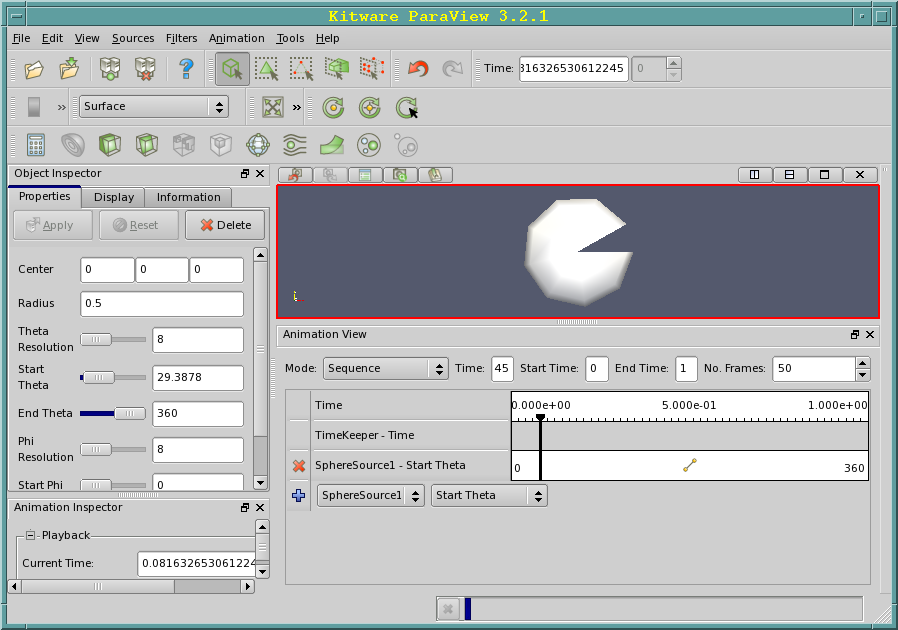Open the Surface representation dropdown
The image size is (898, 630).
153,106
